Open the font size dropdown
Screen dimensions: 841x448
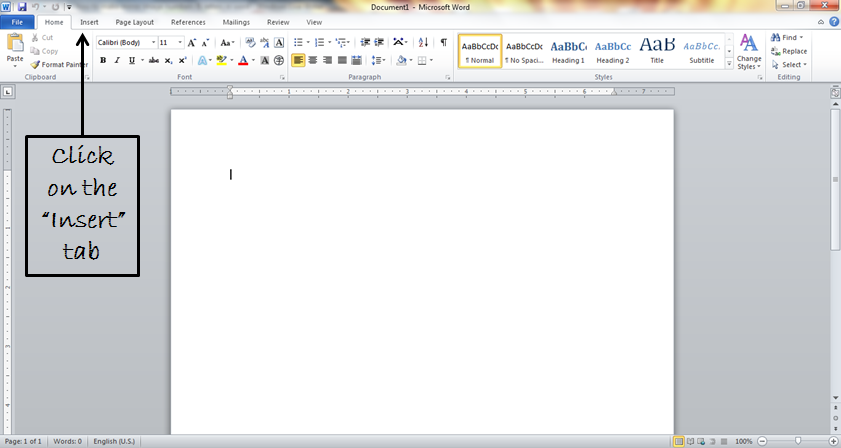(x=180, y=42)
